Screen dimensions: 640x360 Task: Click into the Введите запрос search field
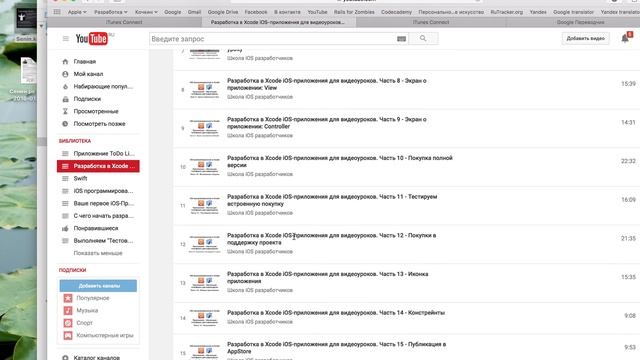tap(273, 39)
